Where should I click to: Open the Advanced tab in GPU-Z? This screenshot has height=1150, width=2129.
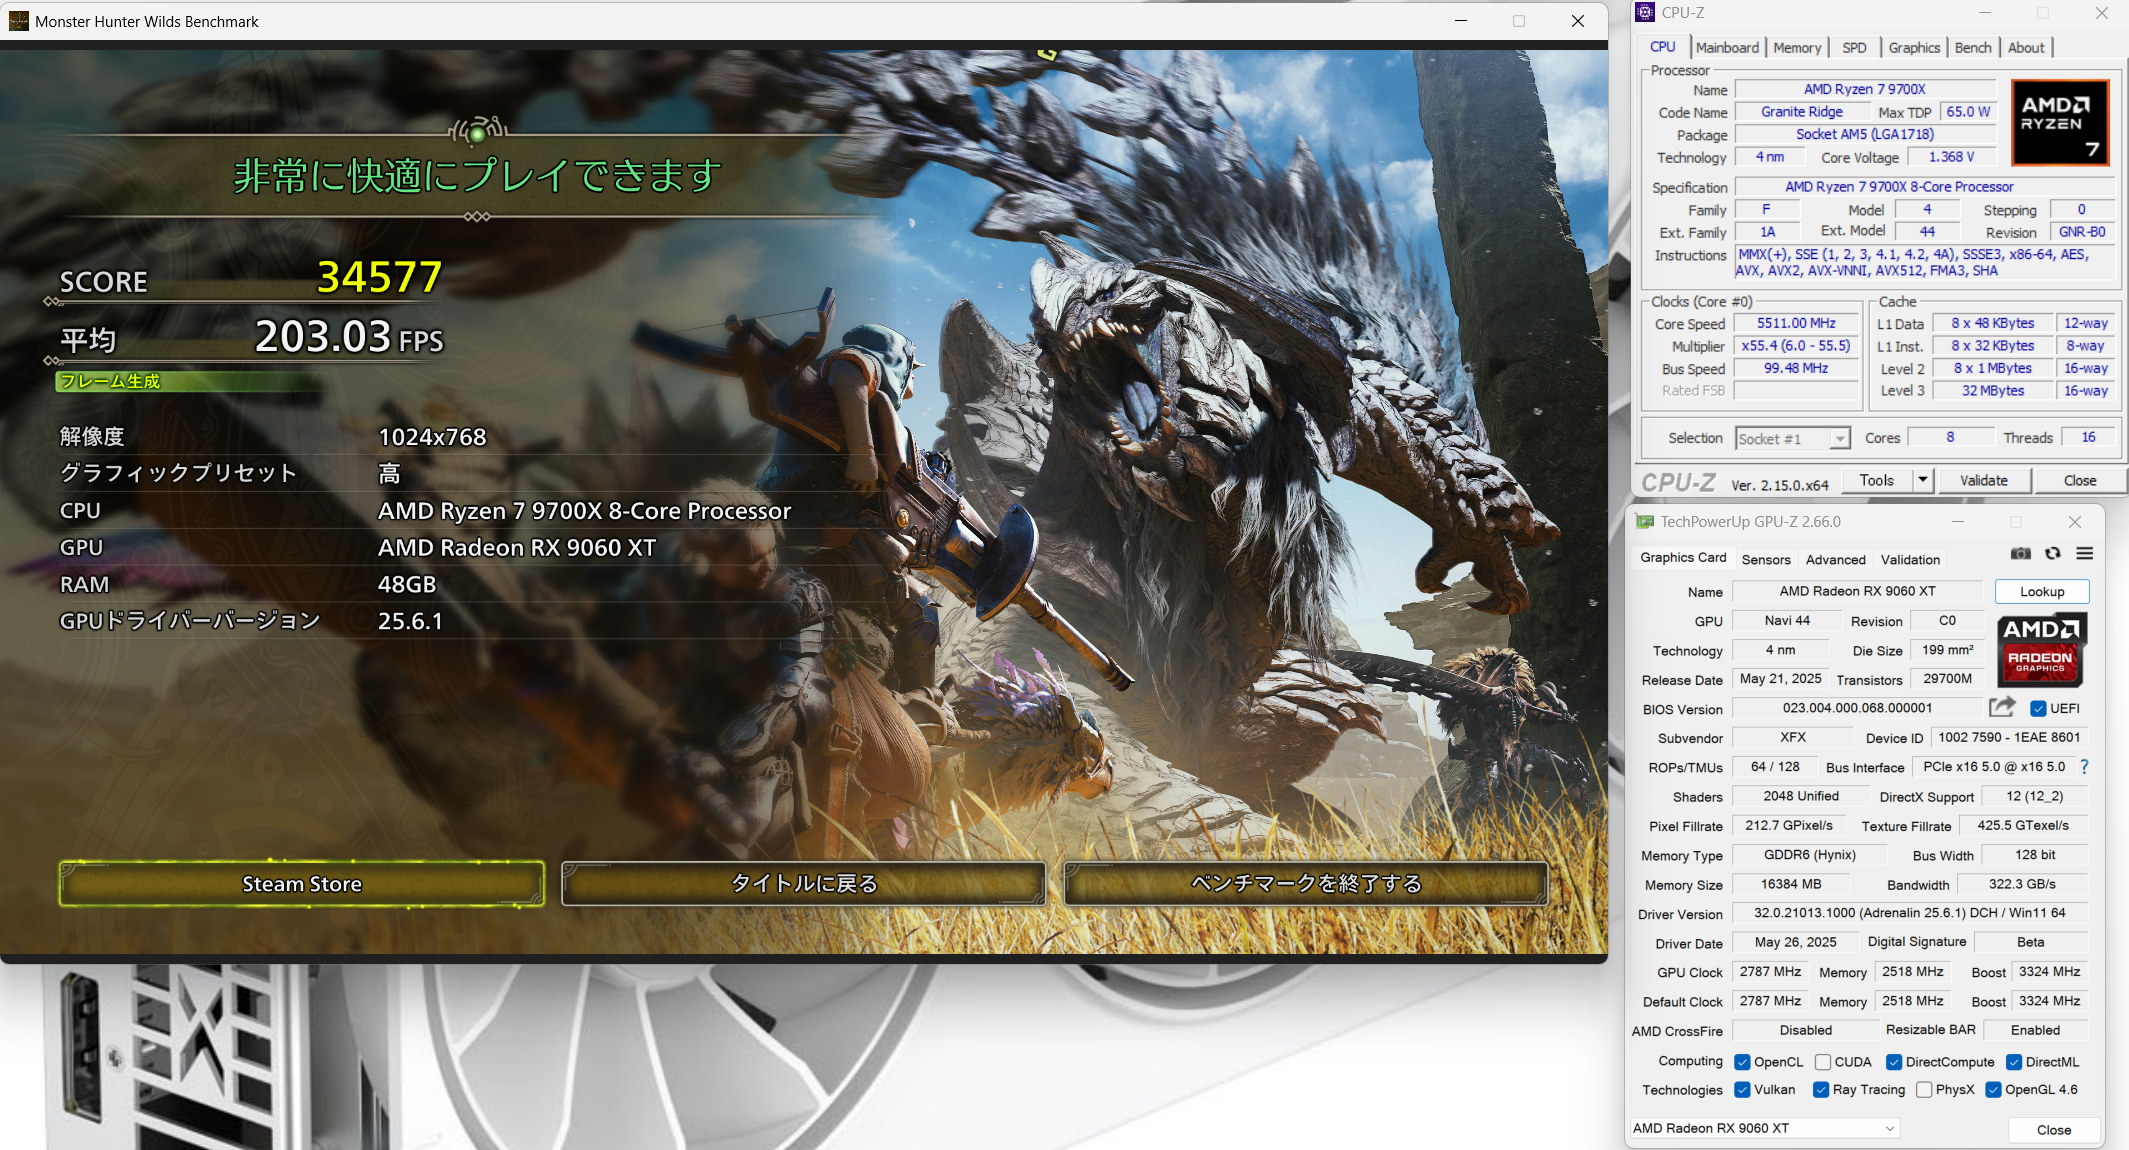coord(1835,560)
